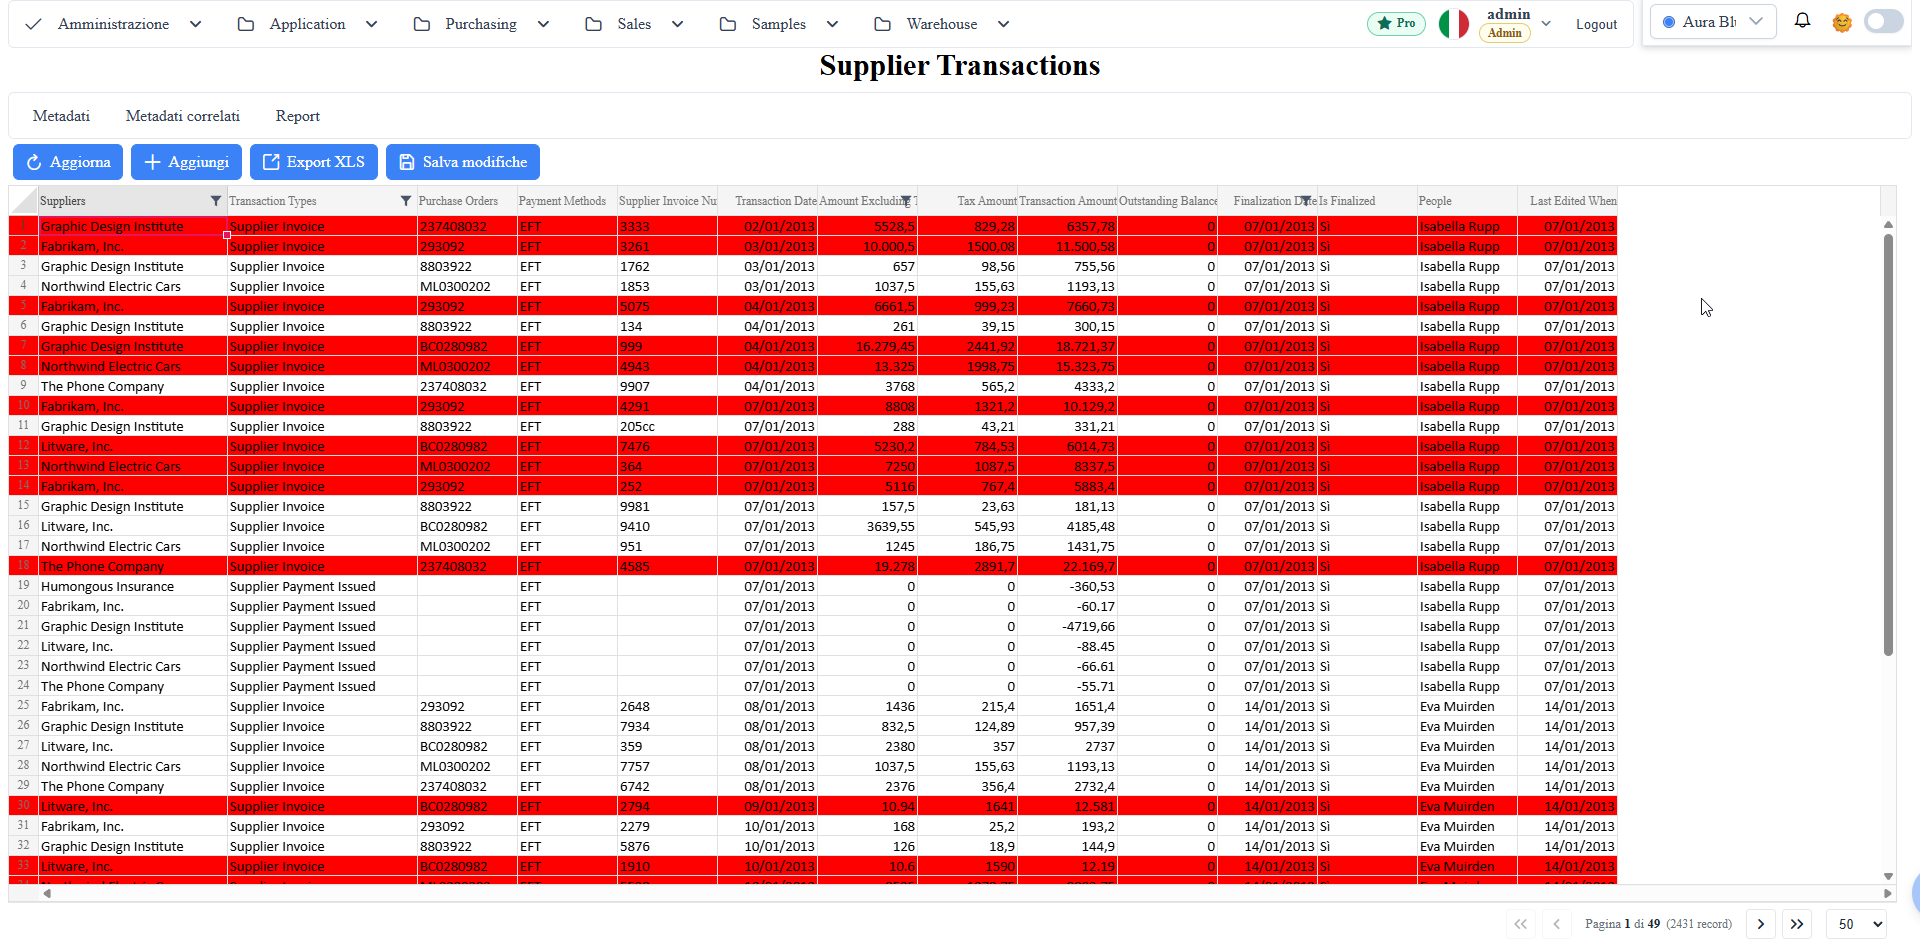Sort by Outstanding Balance column header
The width and height of the screenshot is (1920, 945).
(x=1168, y=201)
